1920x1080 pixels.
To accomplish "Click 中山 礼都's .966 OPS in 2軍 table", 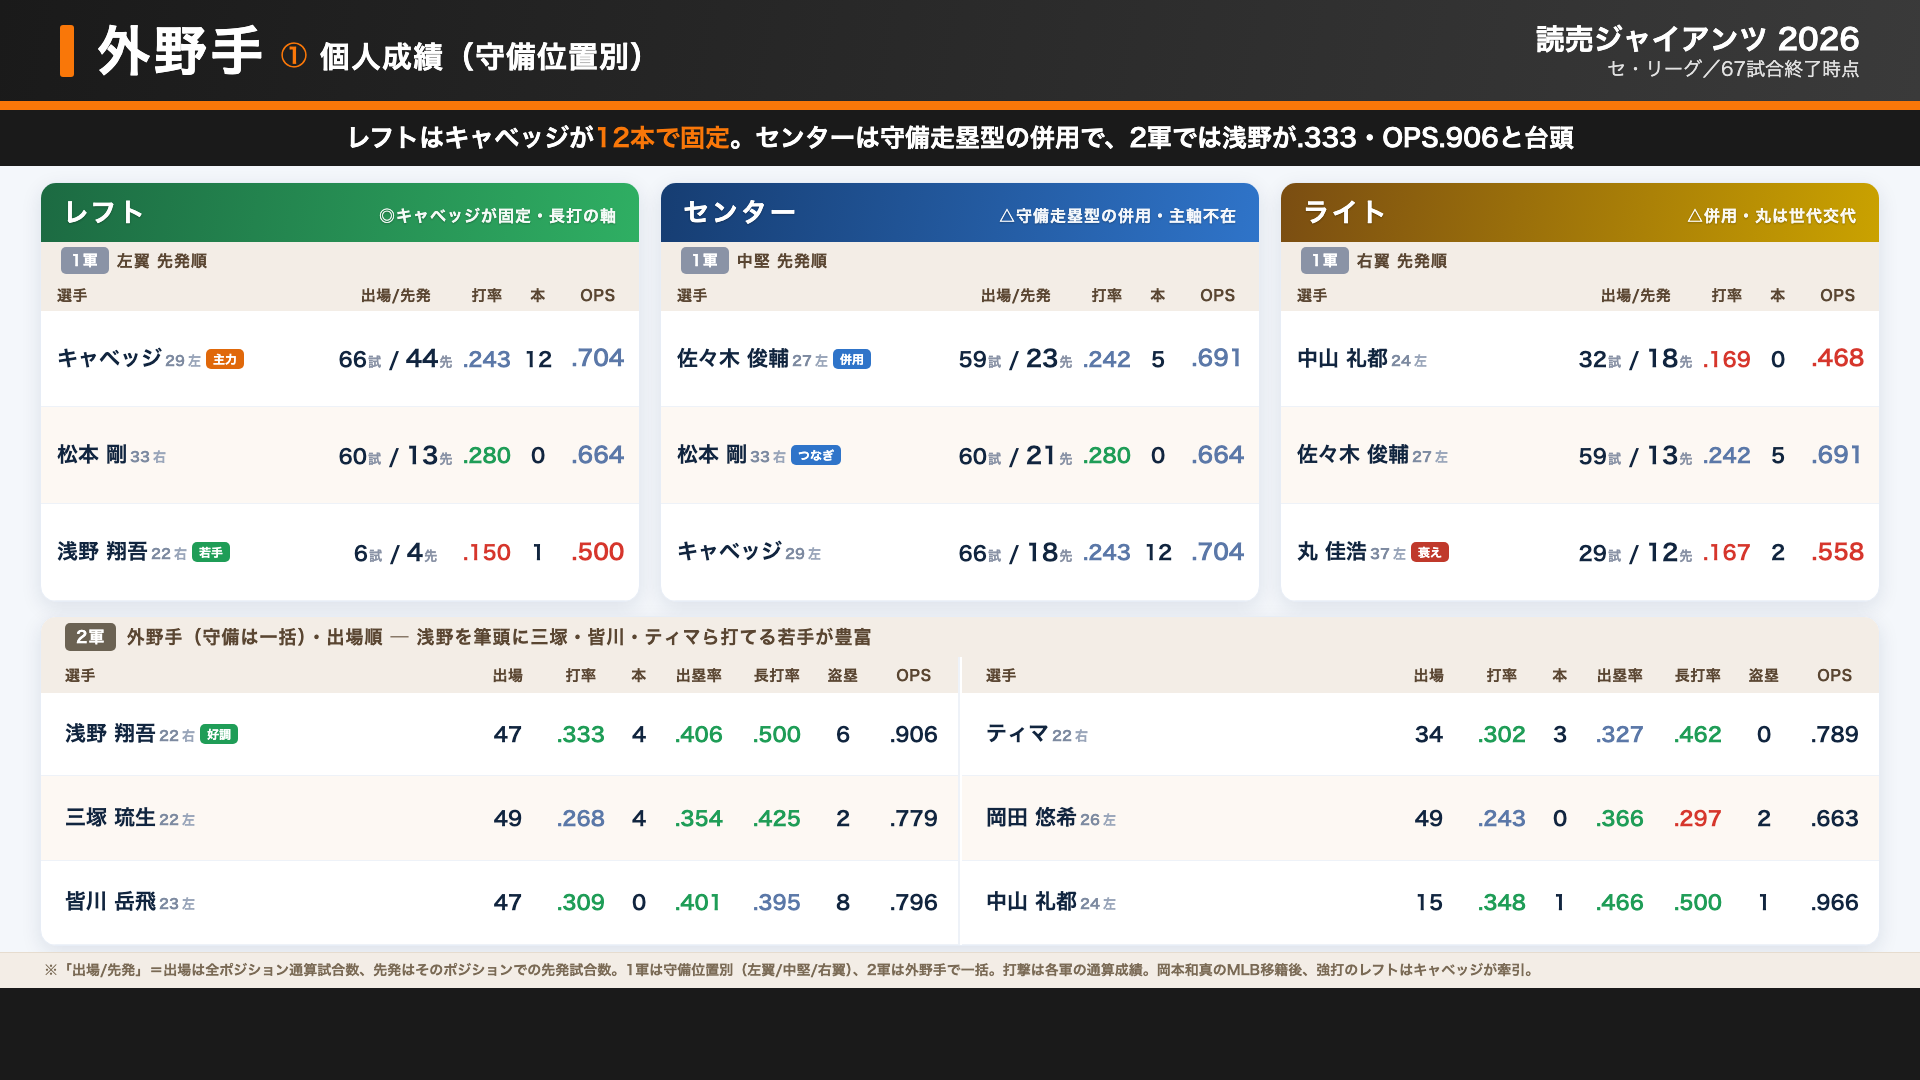I will pos(1835,903).
